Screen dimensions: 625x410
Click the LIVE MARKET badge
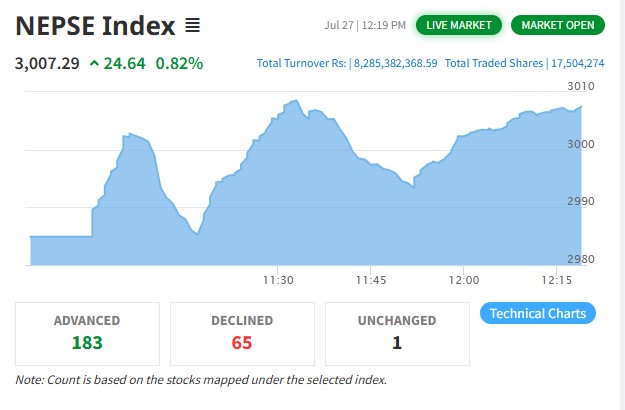pyautogui.click(x=459, y=24)
